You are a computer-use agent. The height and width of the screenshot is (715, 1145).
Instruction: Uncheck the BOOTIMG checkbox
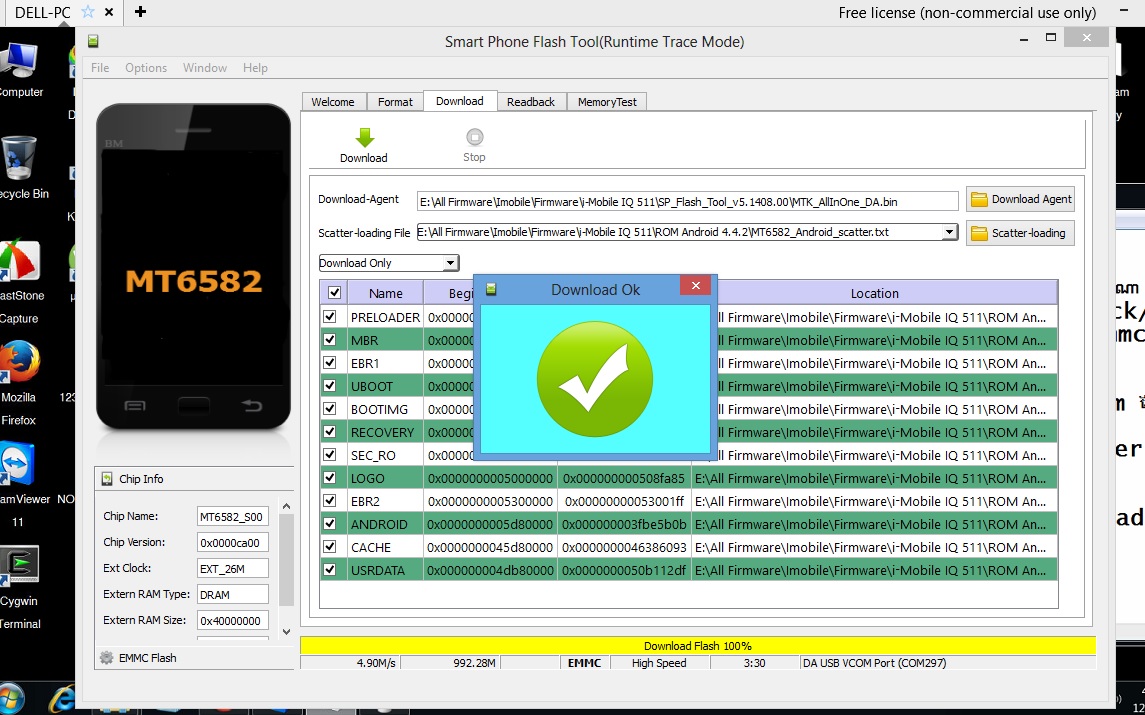[330, 409]
